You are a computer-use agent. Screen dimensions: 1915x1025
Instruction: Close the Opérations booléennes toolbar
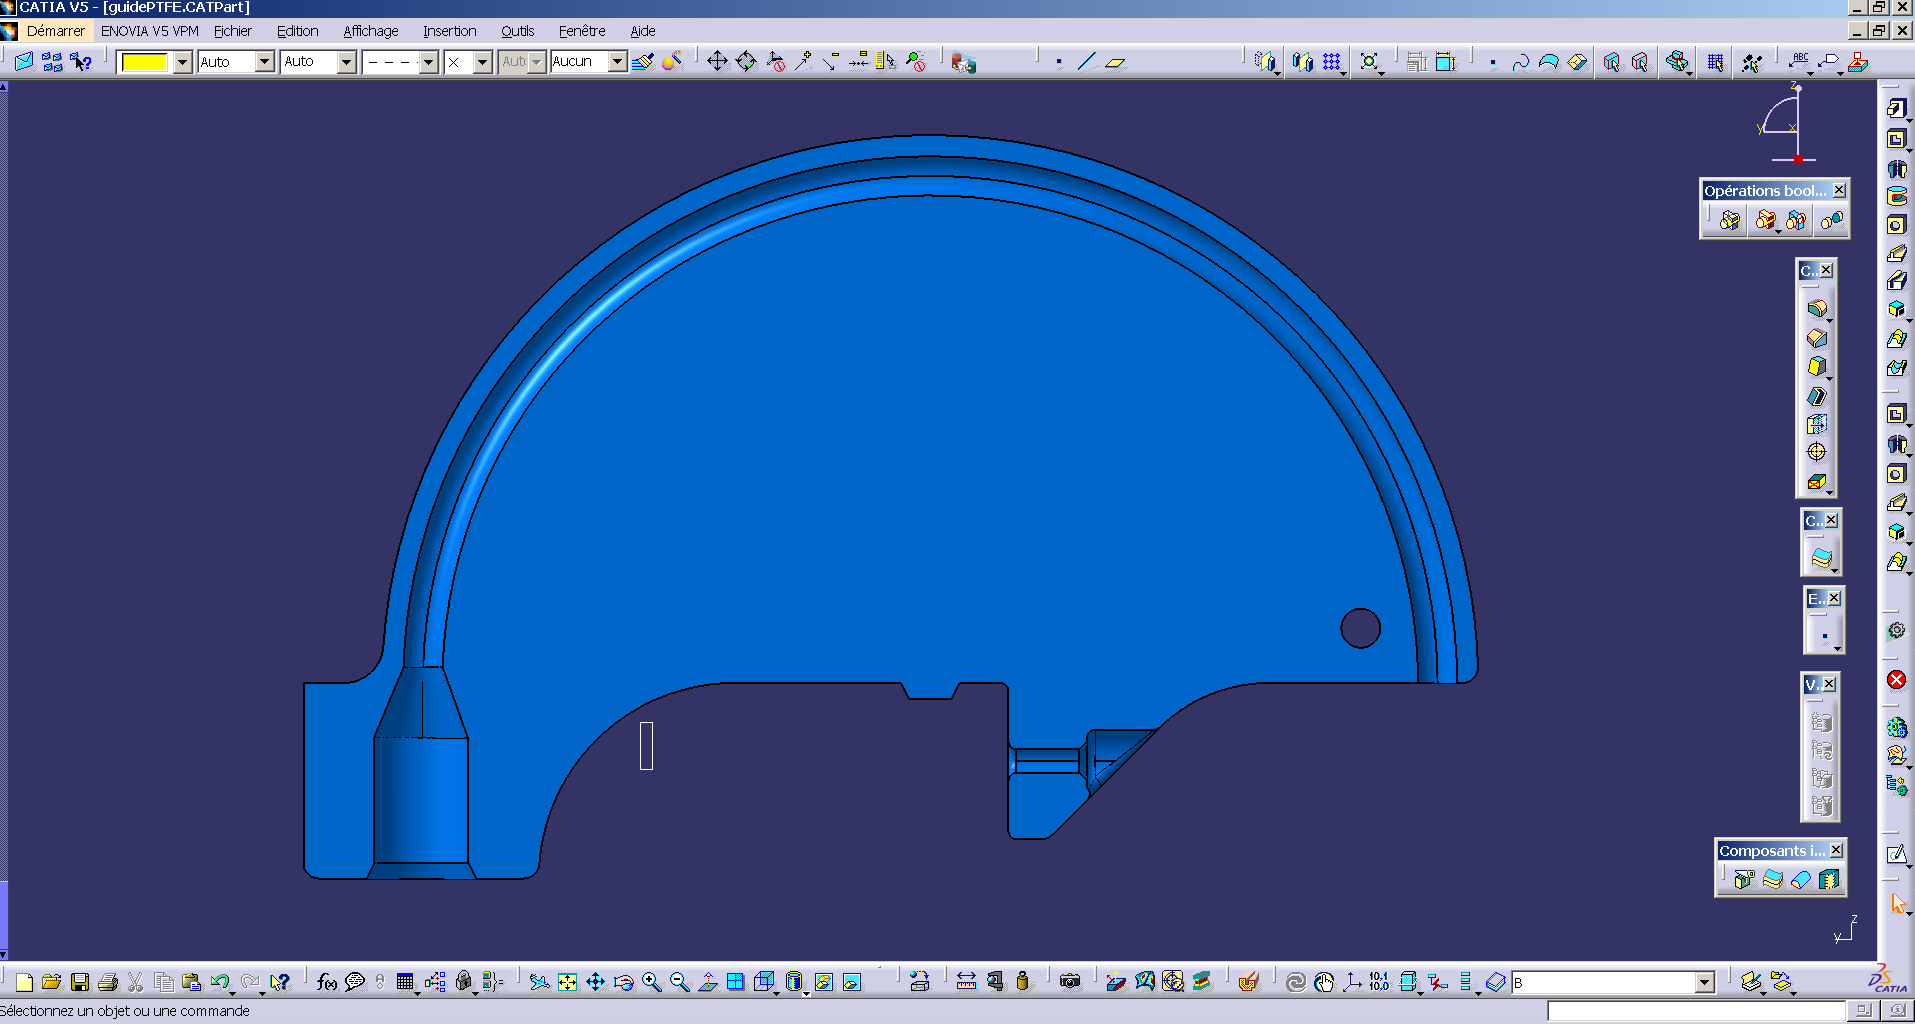coord(1839,190)
